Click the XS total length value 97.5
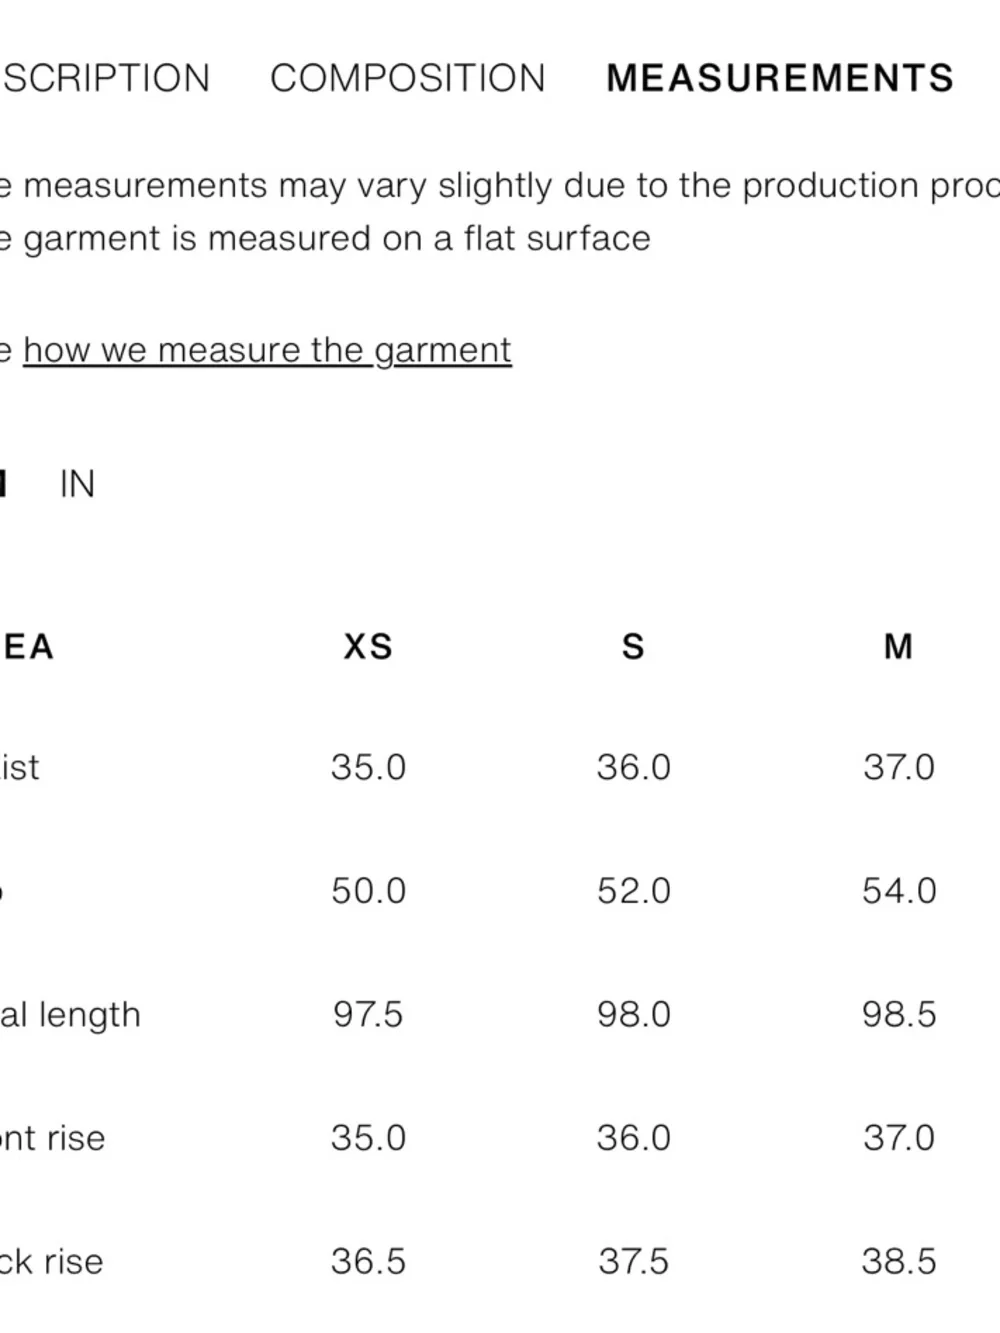Image resolution: width=1000 pixels, height=1333 pixels. [x=368, y=1014]
